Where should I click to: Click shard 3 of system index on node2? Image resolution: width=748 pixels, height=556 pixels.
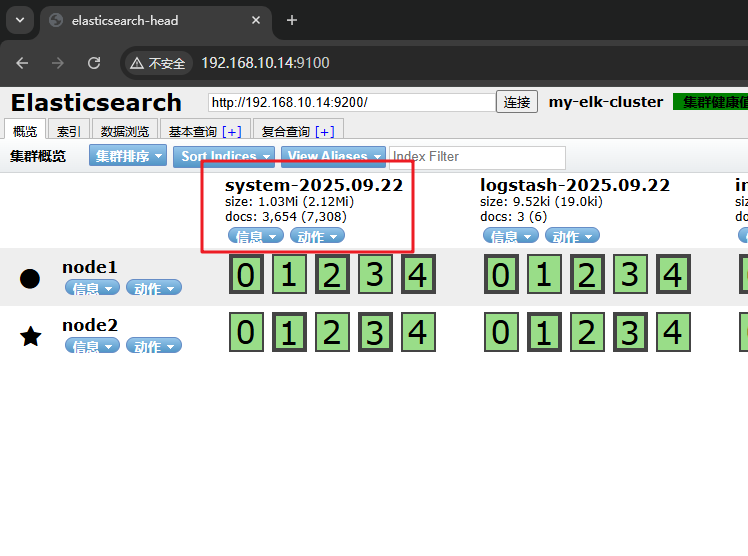(x=375, y=332)
